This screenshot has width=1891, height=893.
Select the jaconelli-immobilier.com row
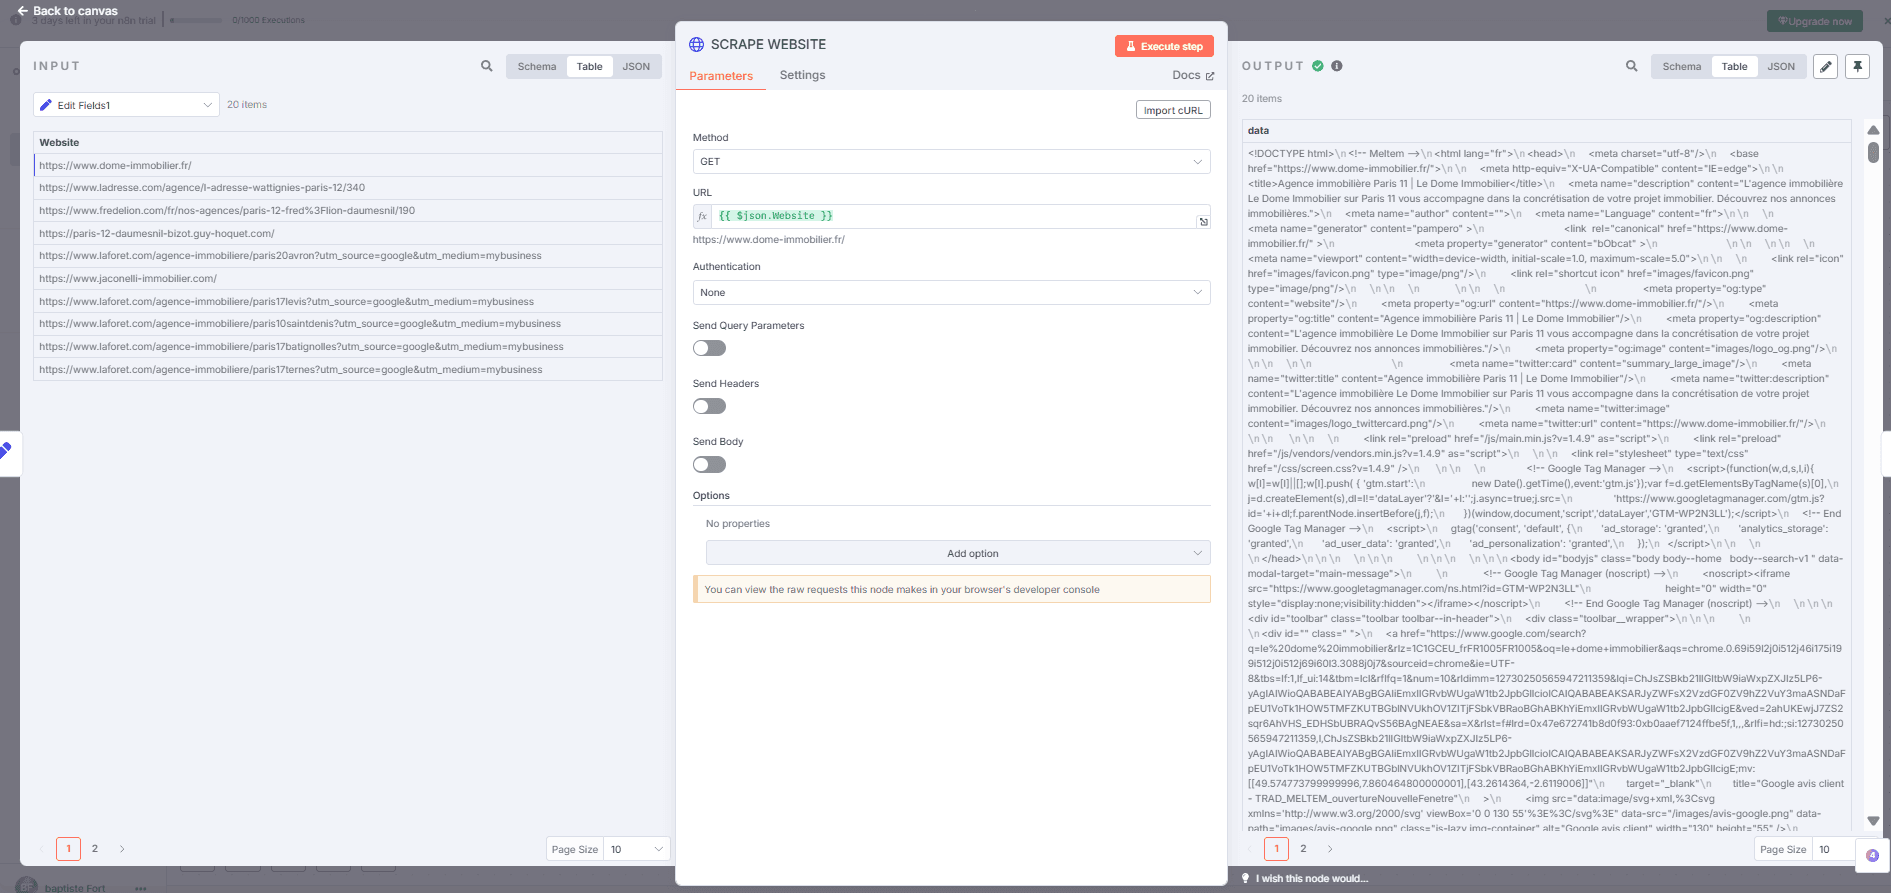348,278
